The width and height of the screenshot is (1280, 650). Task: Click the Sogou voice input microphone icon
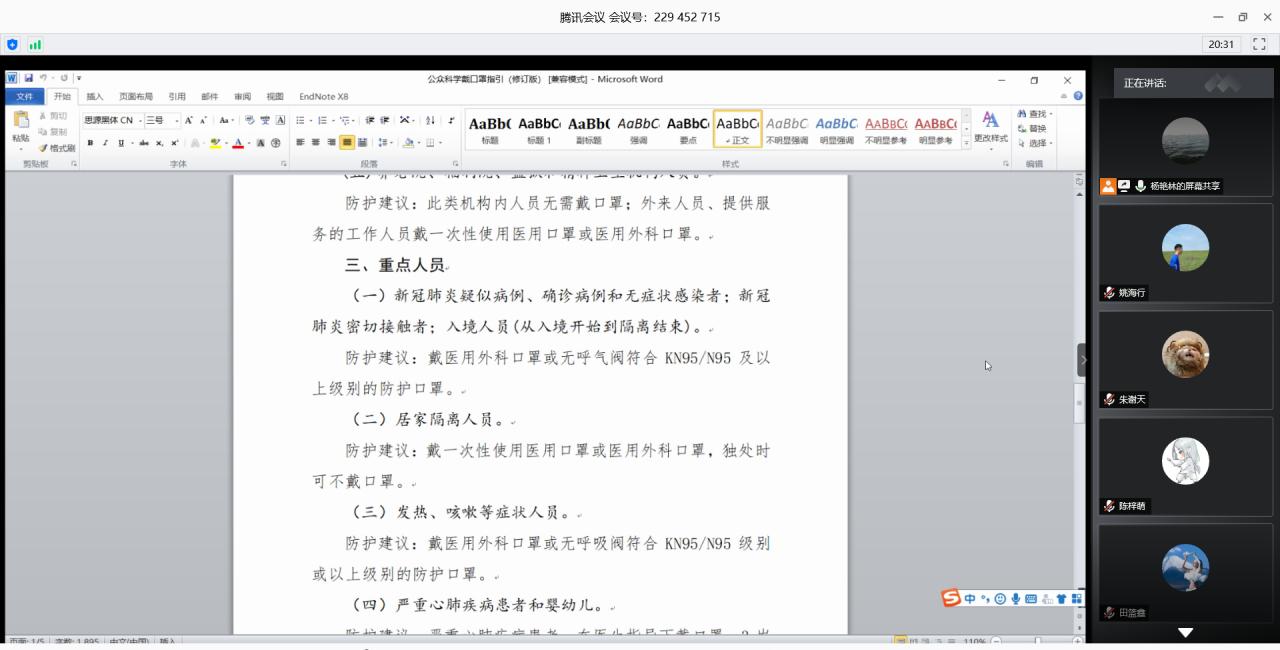(x=1015, y=598)
